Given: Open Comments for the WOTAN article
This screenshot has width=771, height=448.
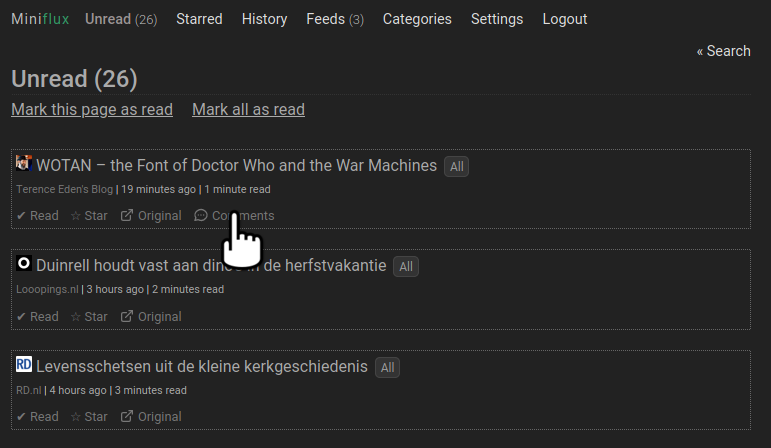Looking at the screenshot, I should click(x=234, y=216).
